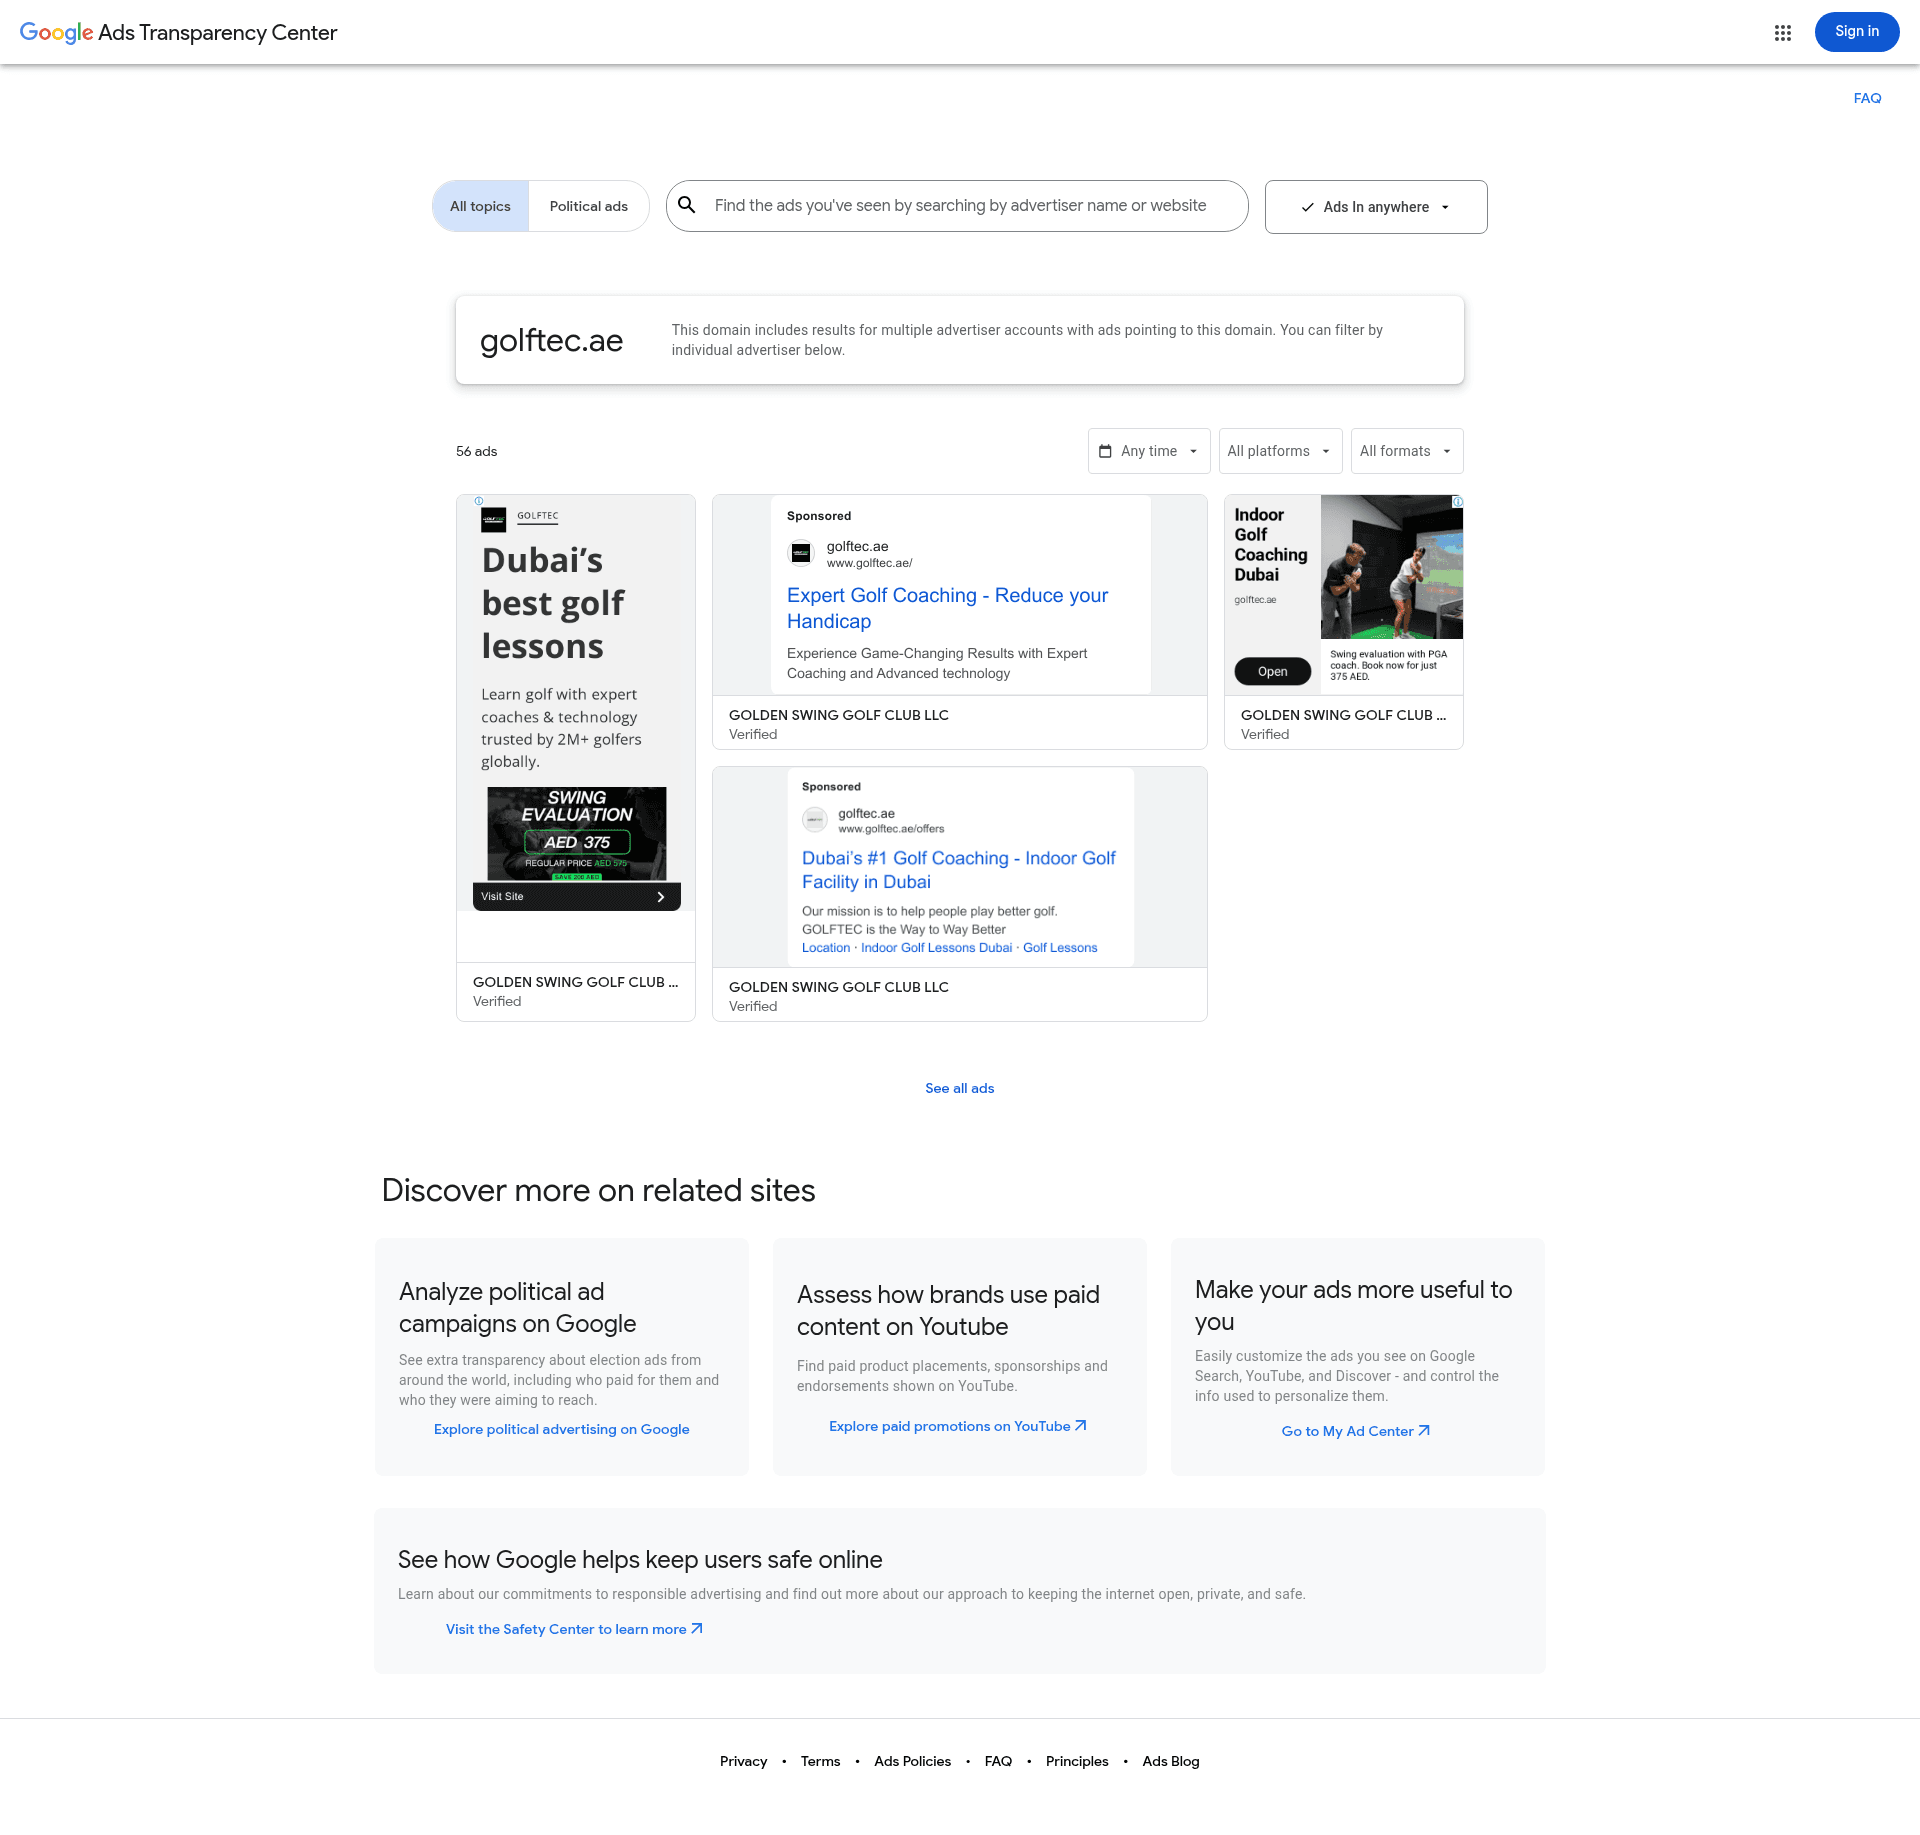The height and width of the screenshot is (1835, 1920).
Task: Click the Ads Transparency Center title
Action: 217,33
